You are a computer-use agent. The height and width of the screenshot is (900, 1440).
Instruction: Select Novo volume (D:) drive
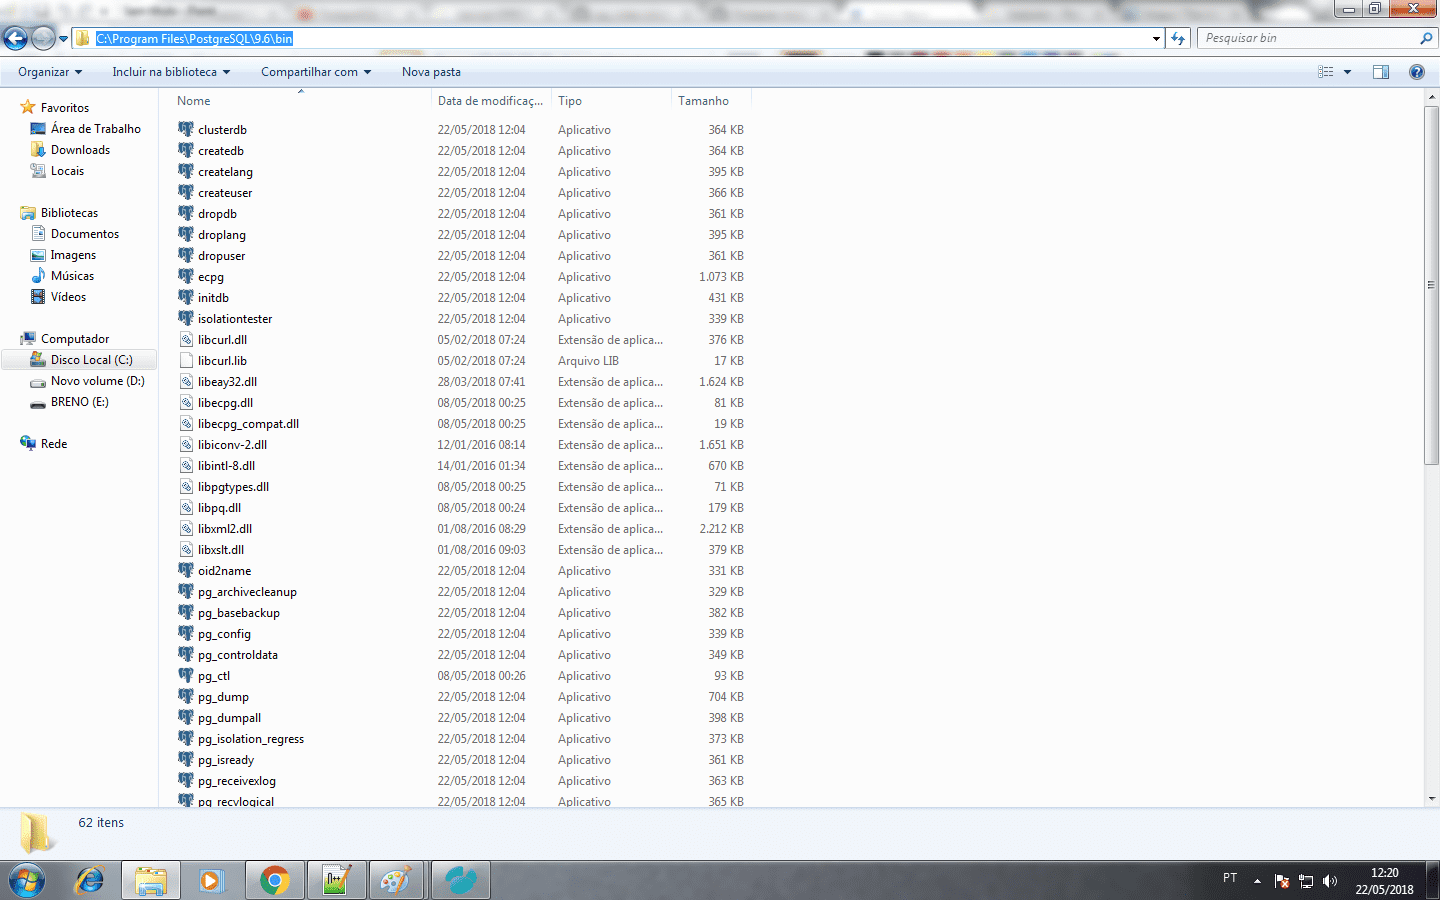(97, 380)
